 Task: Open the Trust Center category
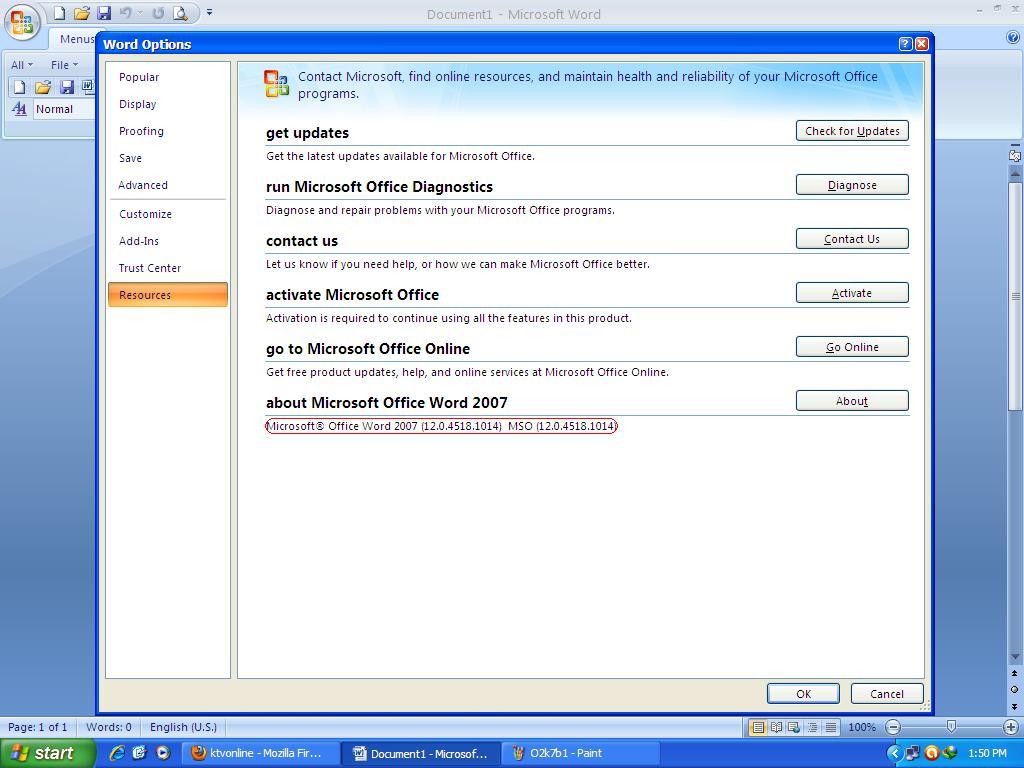tap(150, 268)
